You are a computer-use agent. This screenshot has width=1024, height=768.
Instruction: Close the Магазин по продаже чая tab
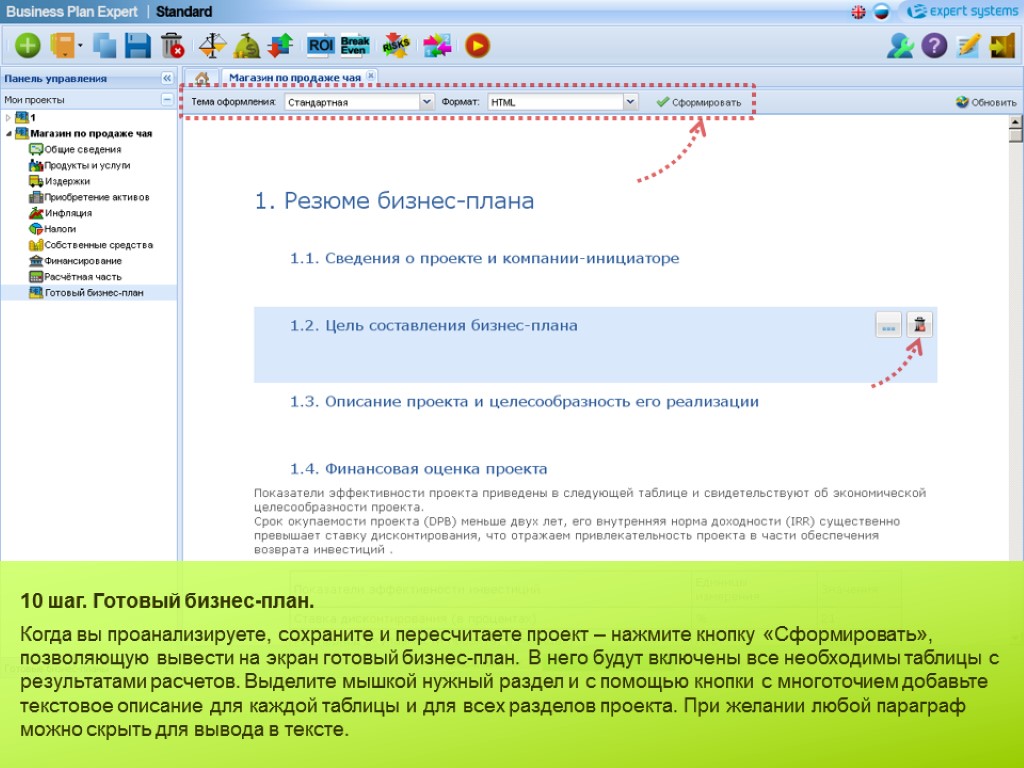click(x=371, y=76)
